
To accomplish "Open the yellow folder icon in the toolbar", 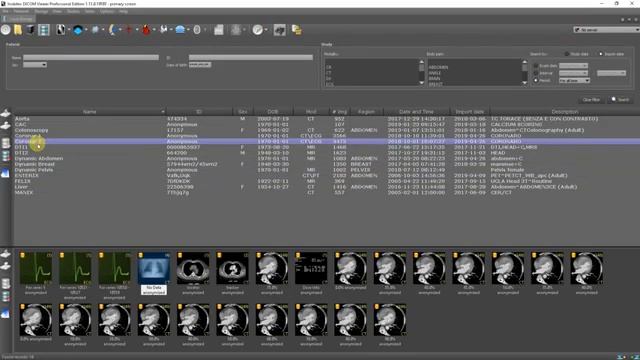I will [x=18, y=29].
